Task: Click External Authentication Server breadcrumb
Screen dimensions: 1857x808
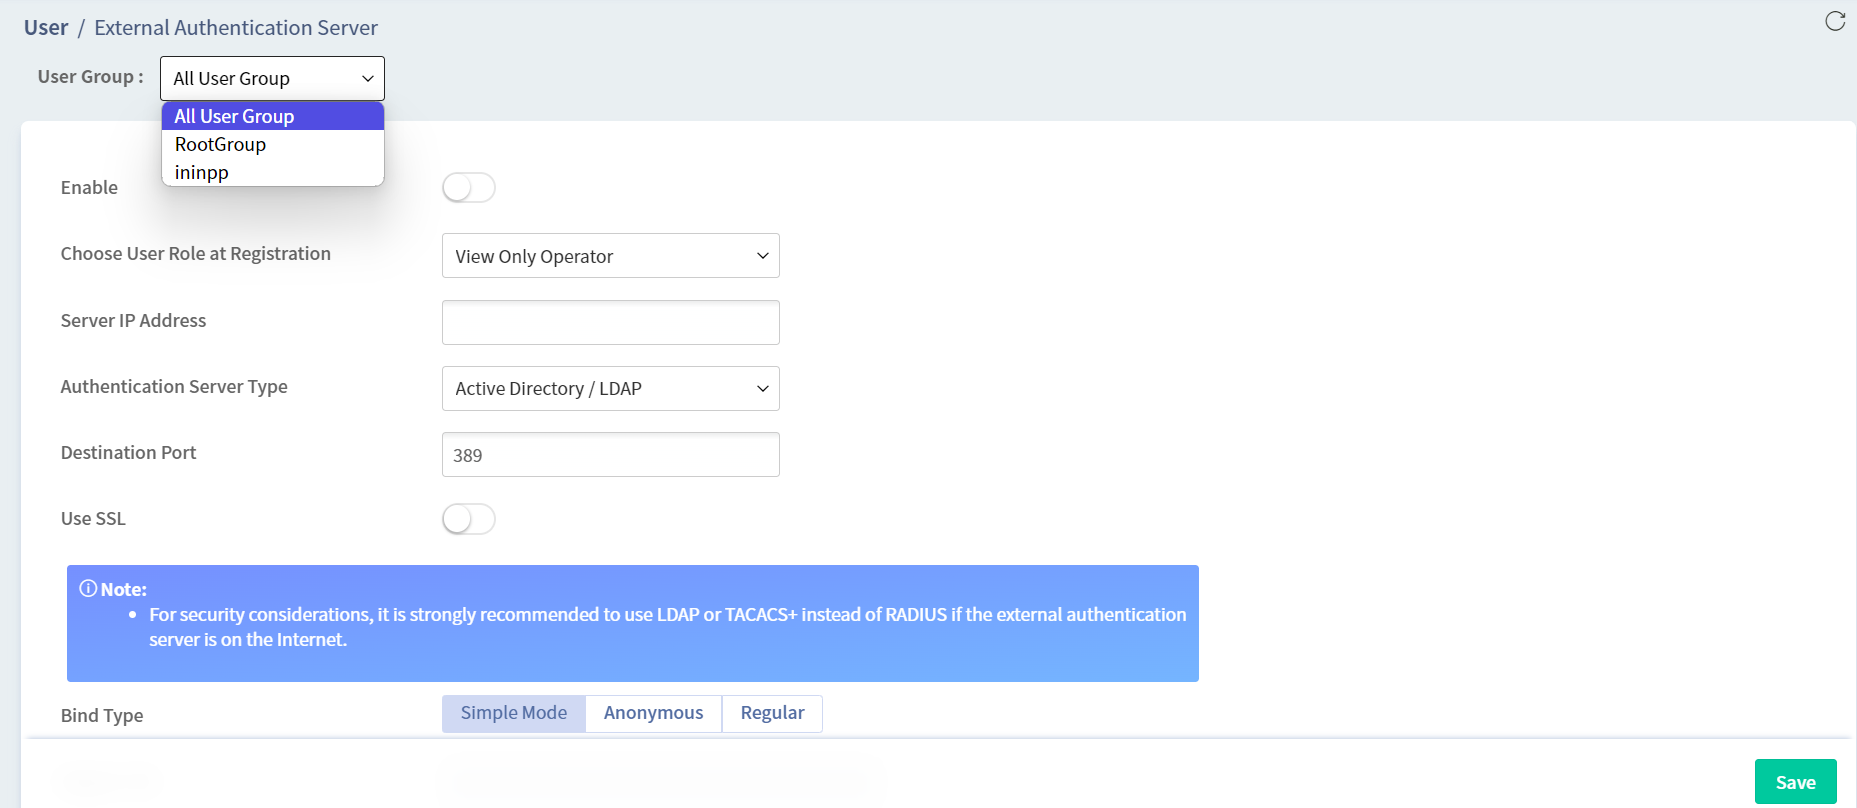Action: pos(236,28)
